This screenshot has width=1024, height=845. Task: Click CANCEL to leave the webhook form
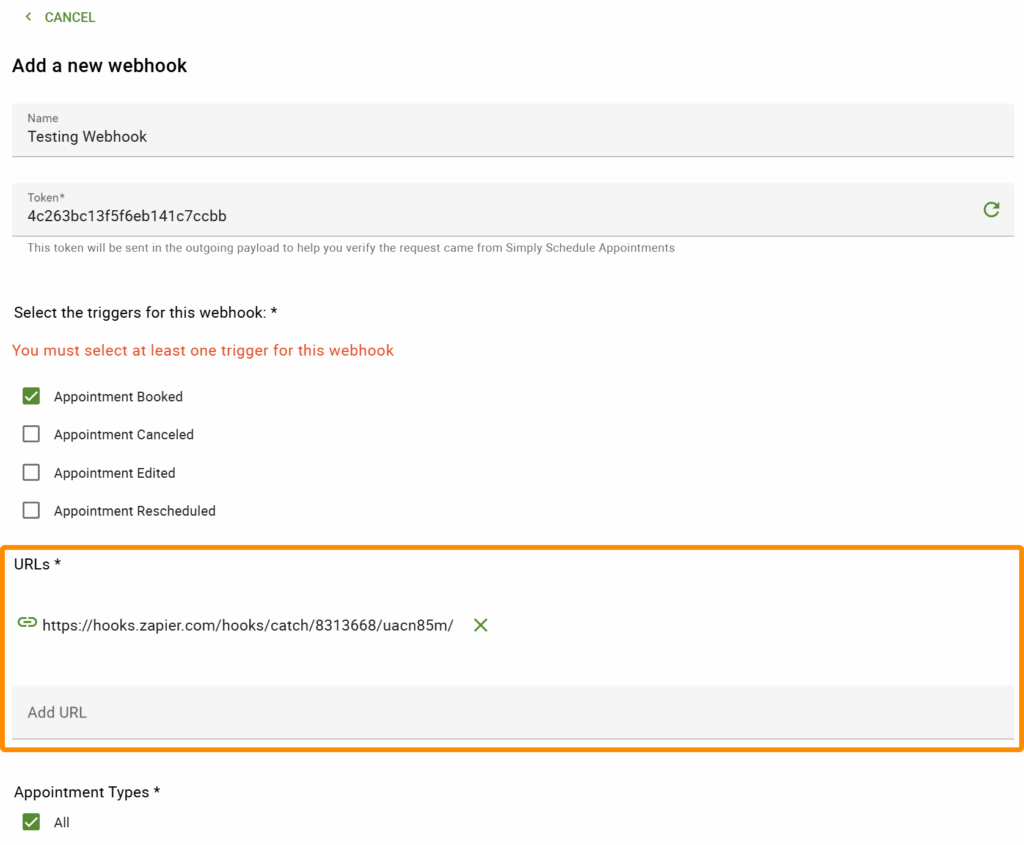(x=68, y=17)
